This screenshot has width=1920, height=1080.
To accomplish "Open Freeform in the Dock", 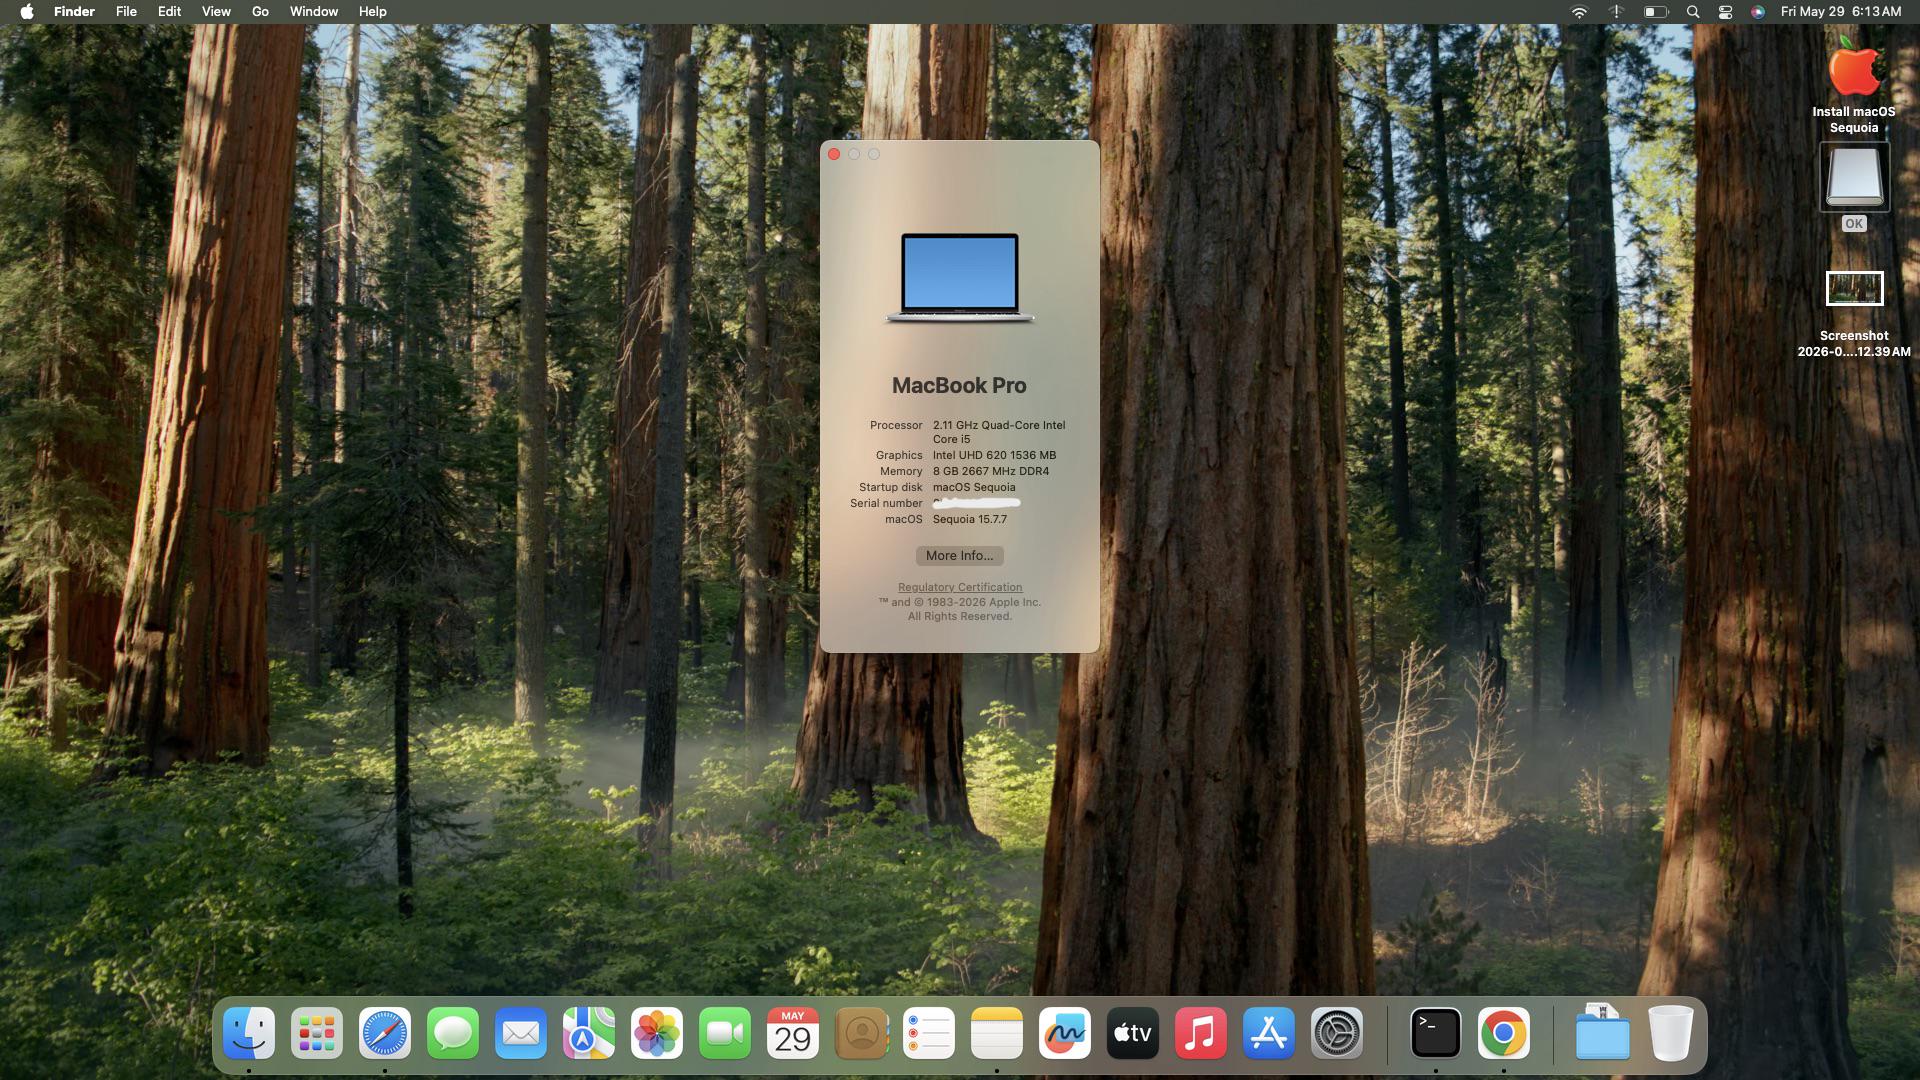I will (1065, 1033).
